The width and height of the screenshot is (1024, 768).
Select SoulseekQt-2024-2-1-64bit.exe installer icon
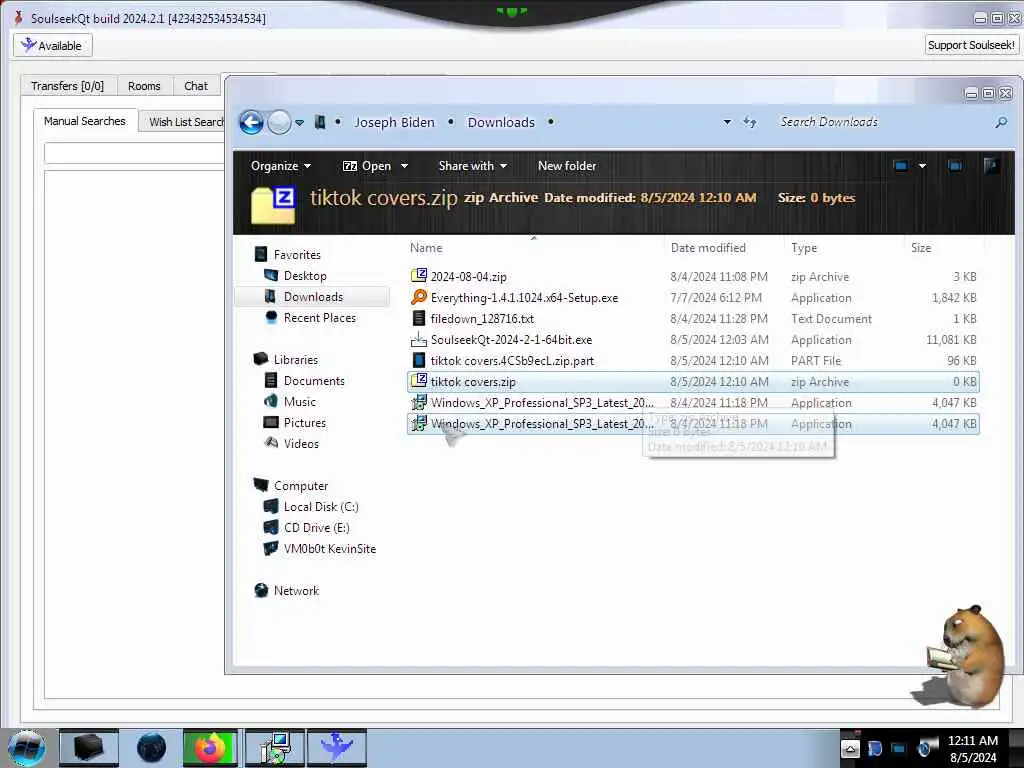coord(419,339)
